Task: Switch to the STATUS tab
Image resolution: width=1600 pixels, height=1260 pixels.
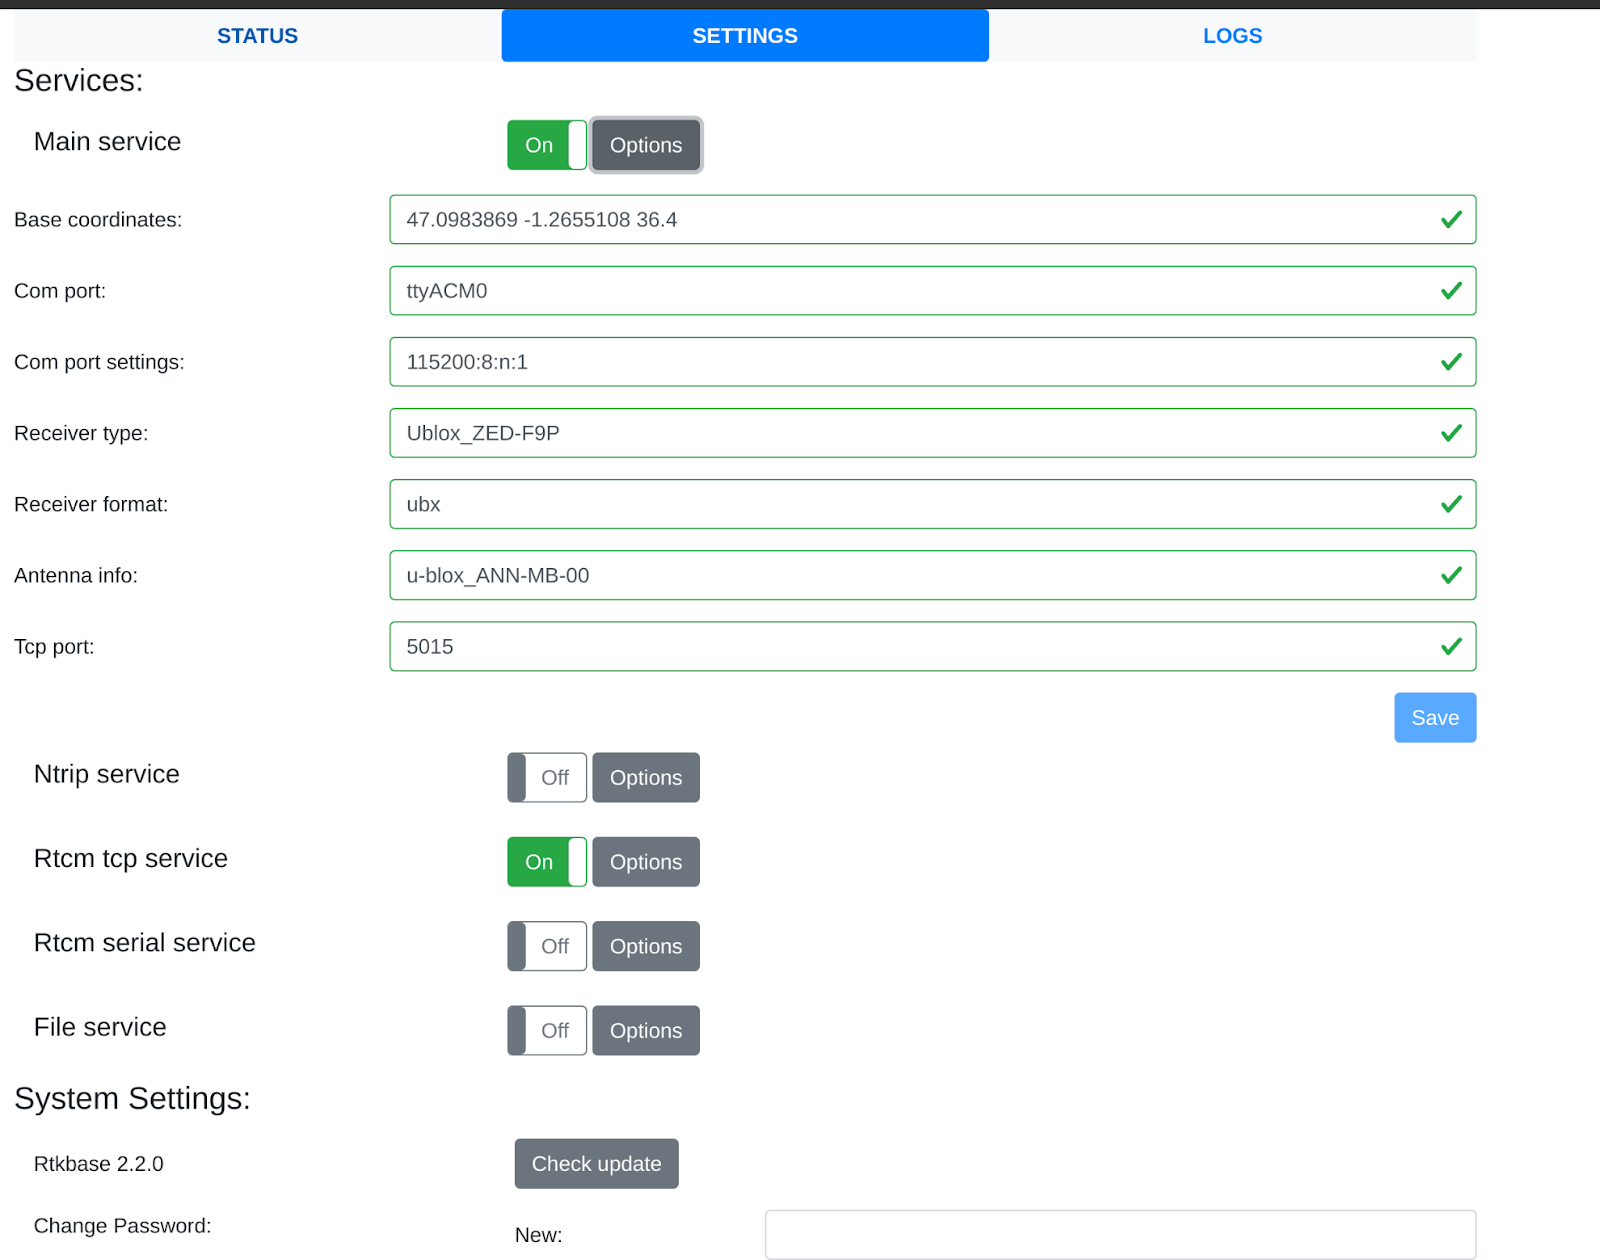Action: pyautogui.click(x=257, y=36)
